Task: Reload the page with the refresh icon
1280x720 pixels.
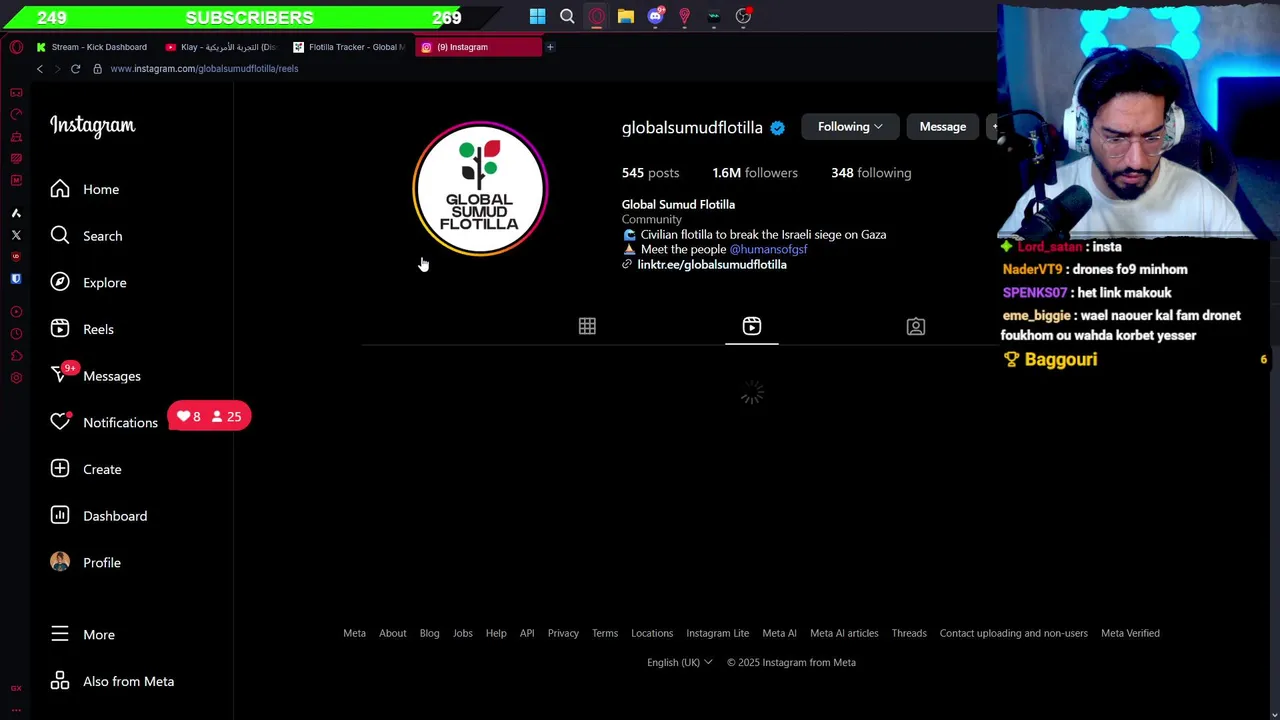Action: (75, 69)
